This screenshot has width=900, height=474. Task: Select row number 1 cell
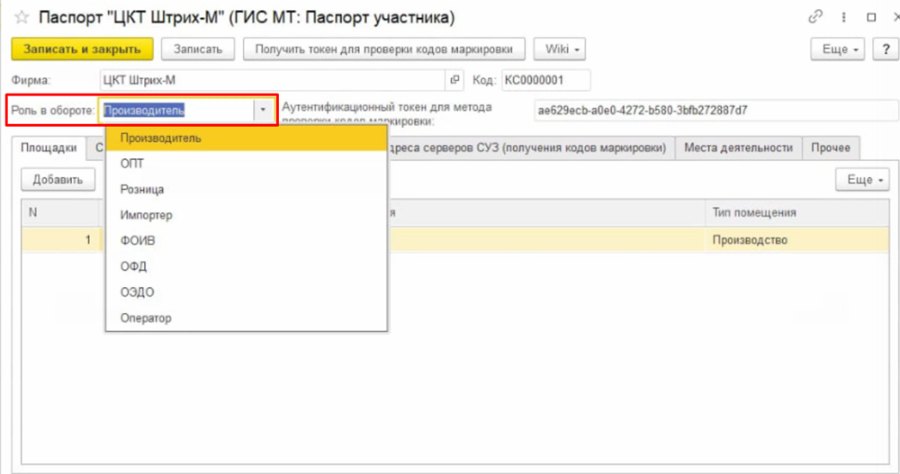(62, 240)
